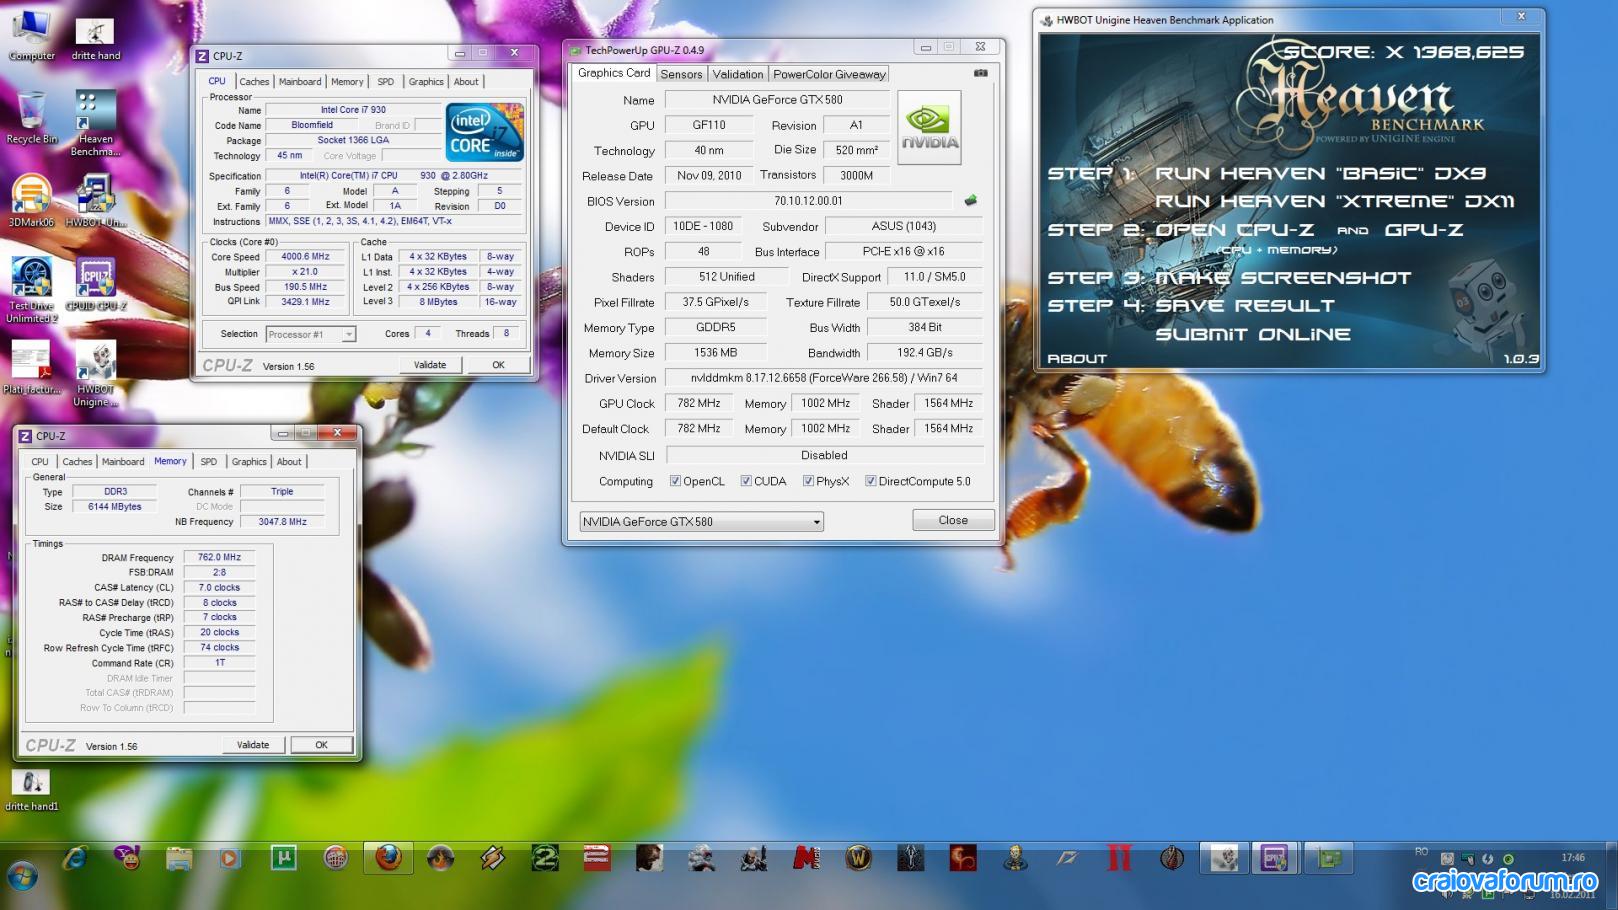Click SUBMIT ONLINE in HWBOT window
The height and width of the screenshot is (910, 1618).
[1253, 335]
